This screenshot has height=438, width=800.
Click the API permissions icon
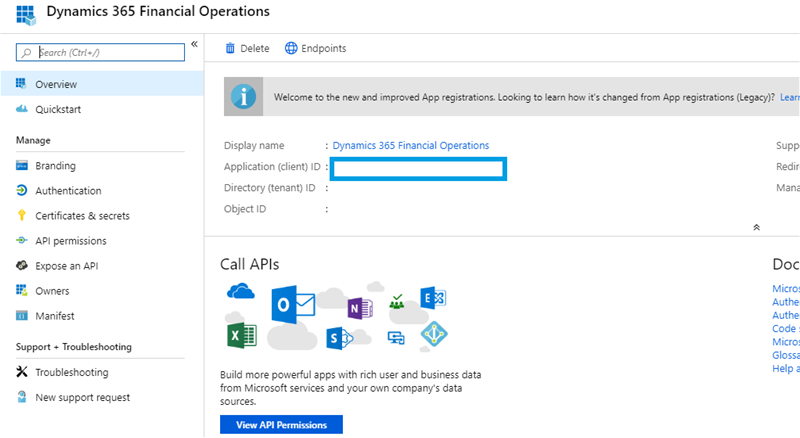pos(22,241)
